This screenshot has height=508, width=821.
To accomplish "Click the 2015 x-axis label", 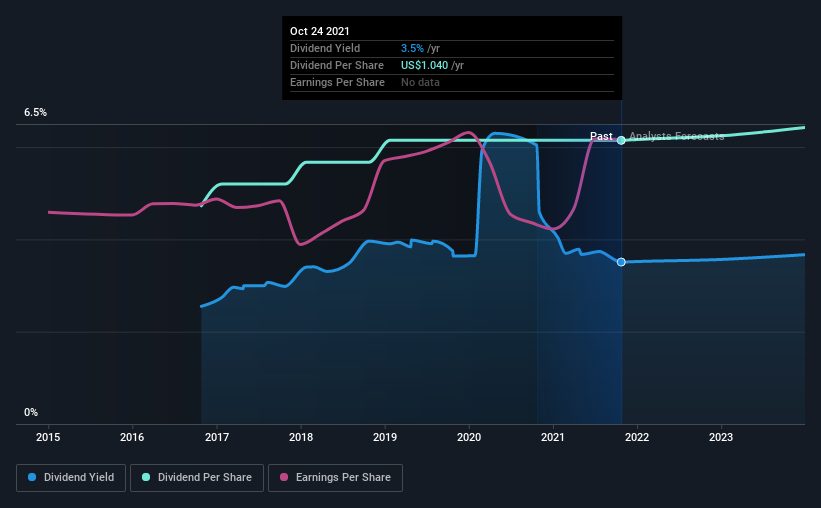I will 48,437.
